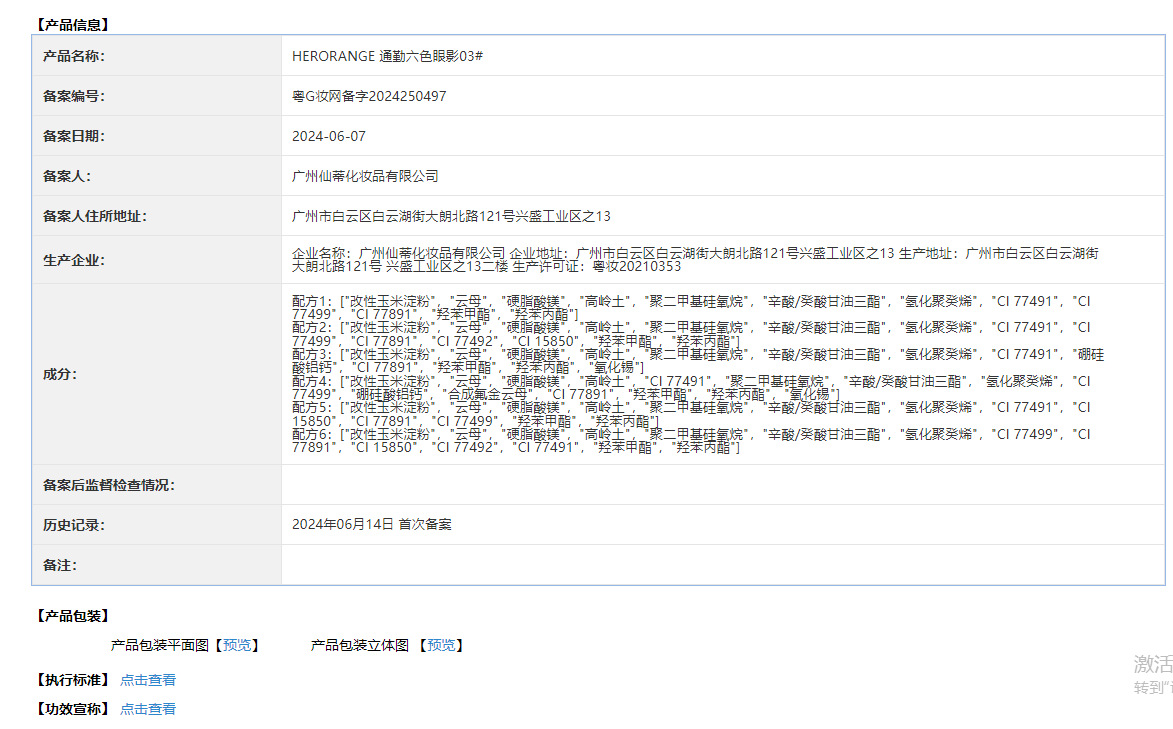Open the 产品包装立体图 预览 link
The width and height of the screenshot is (1173, 729).
441,645
